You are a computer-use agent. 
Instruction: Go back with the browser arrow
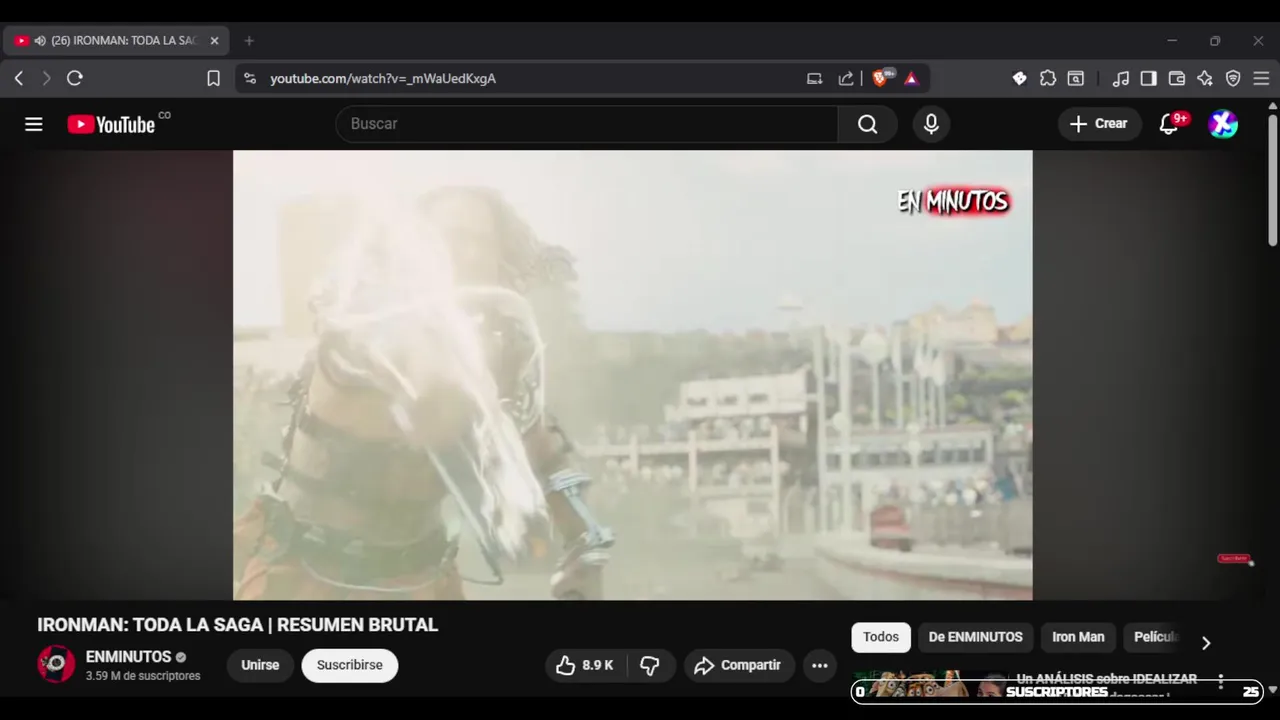pos(19,78)
